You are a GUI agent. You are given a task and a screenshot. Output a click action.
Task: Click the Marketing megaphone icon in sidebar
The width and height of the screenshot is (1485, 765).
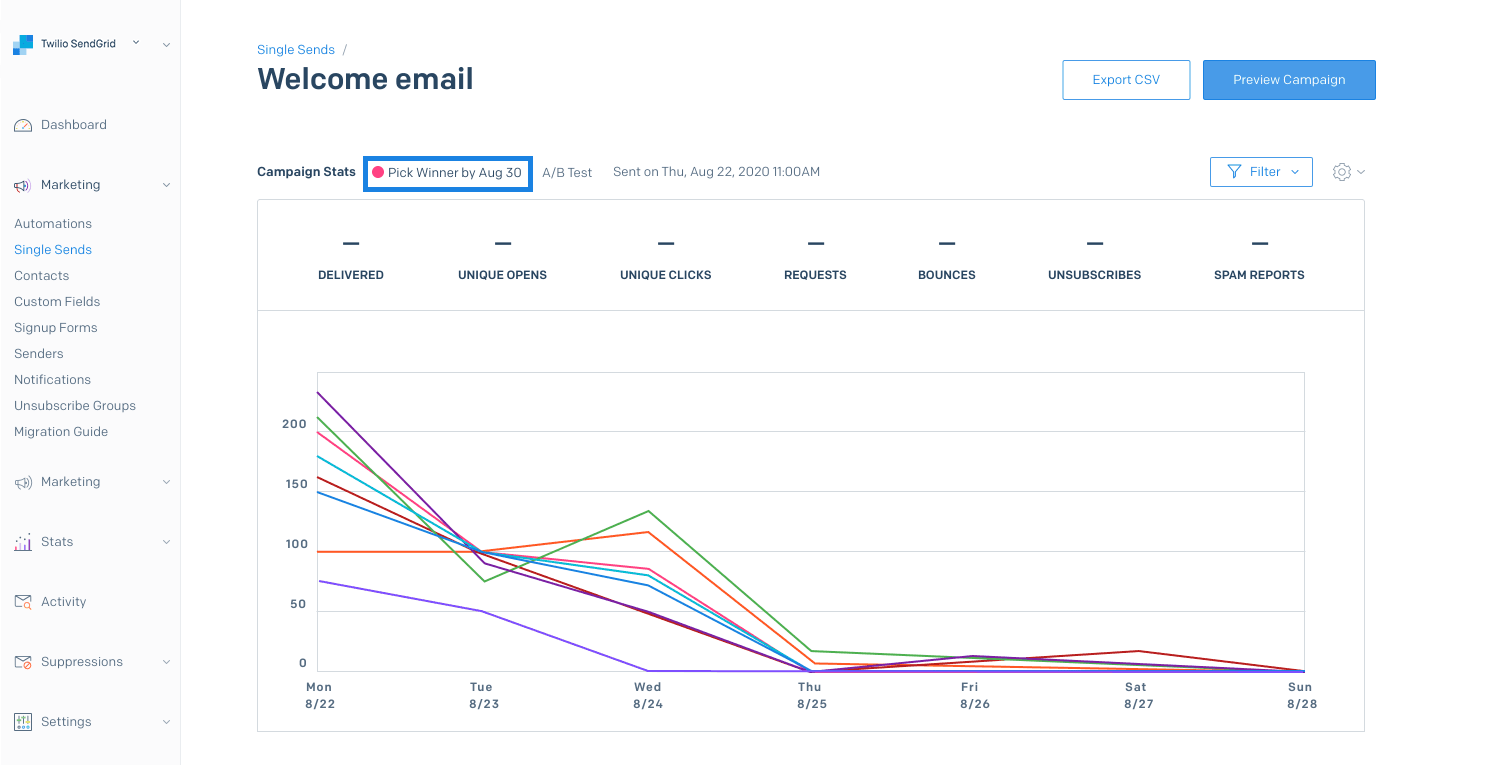point(23,184)
